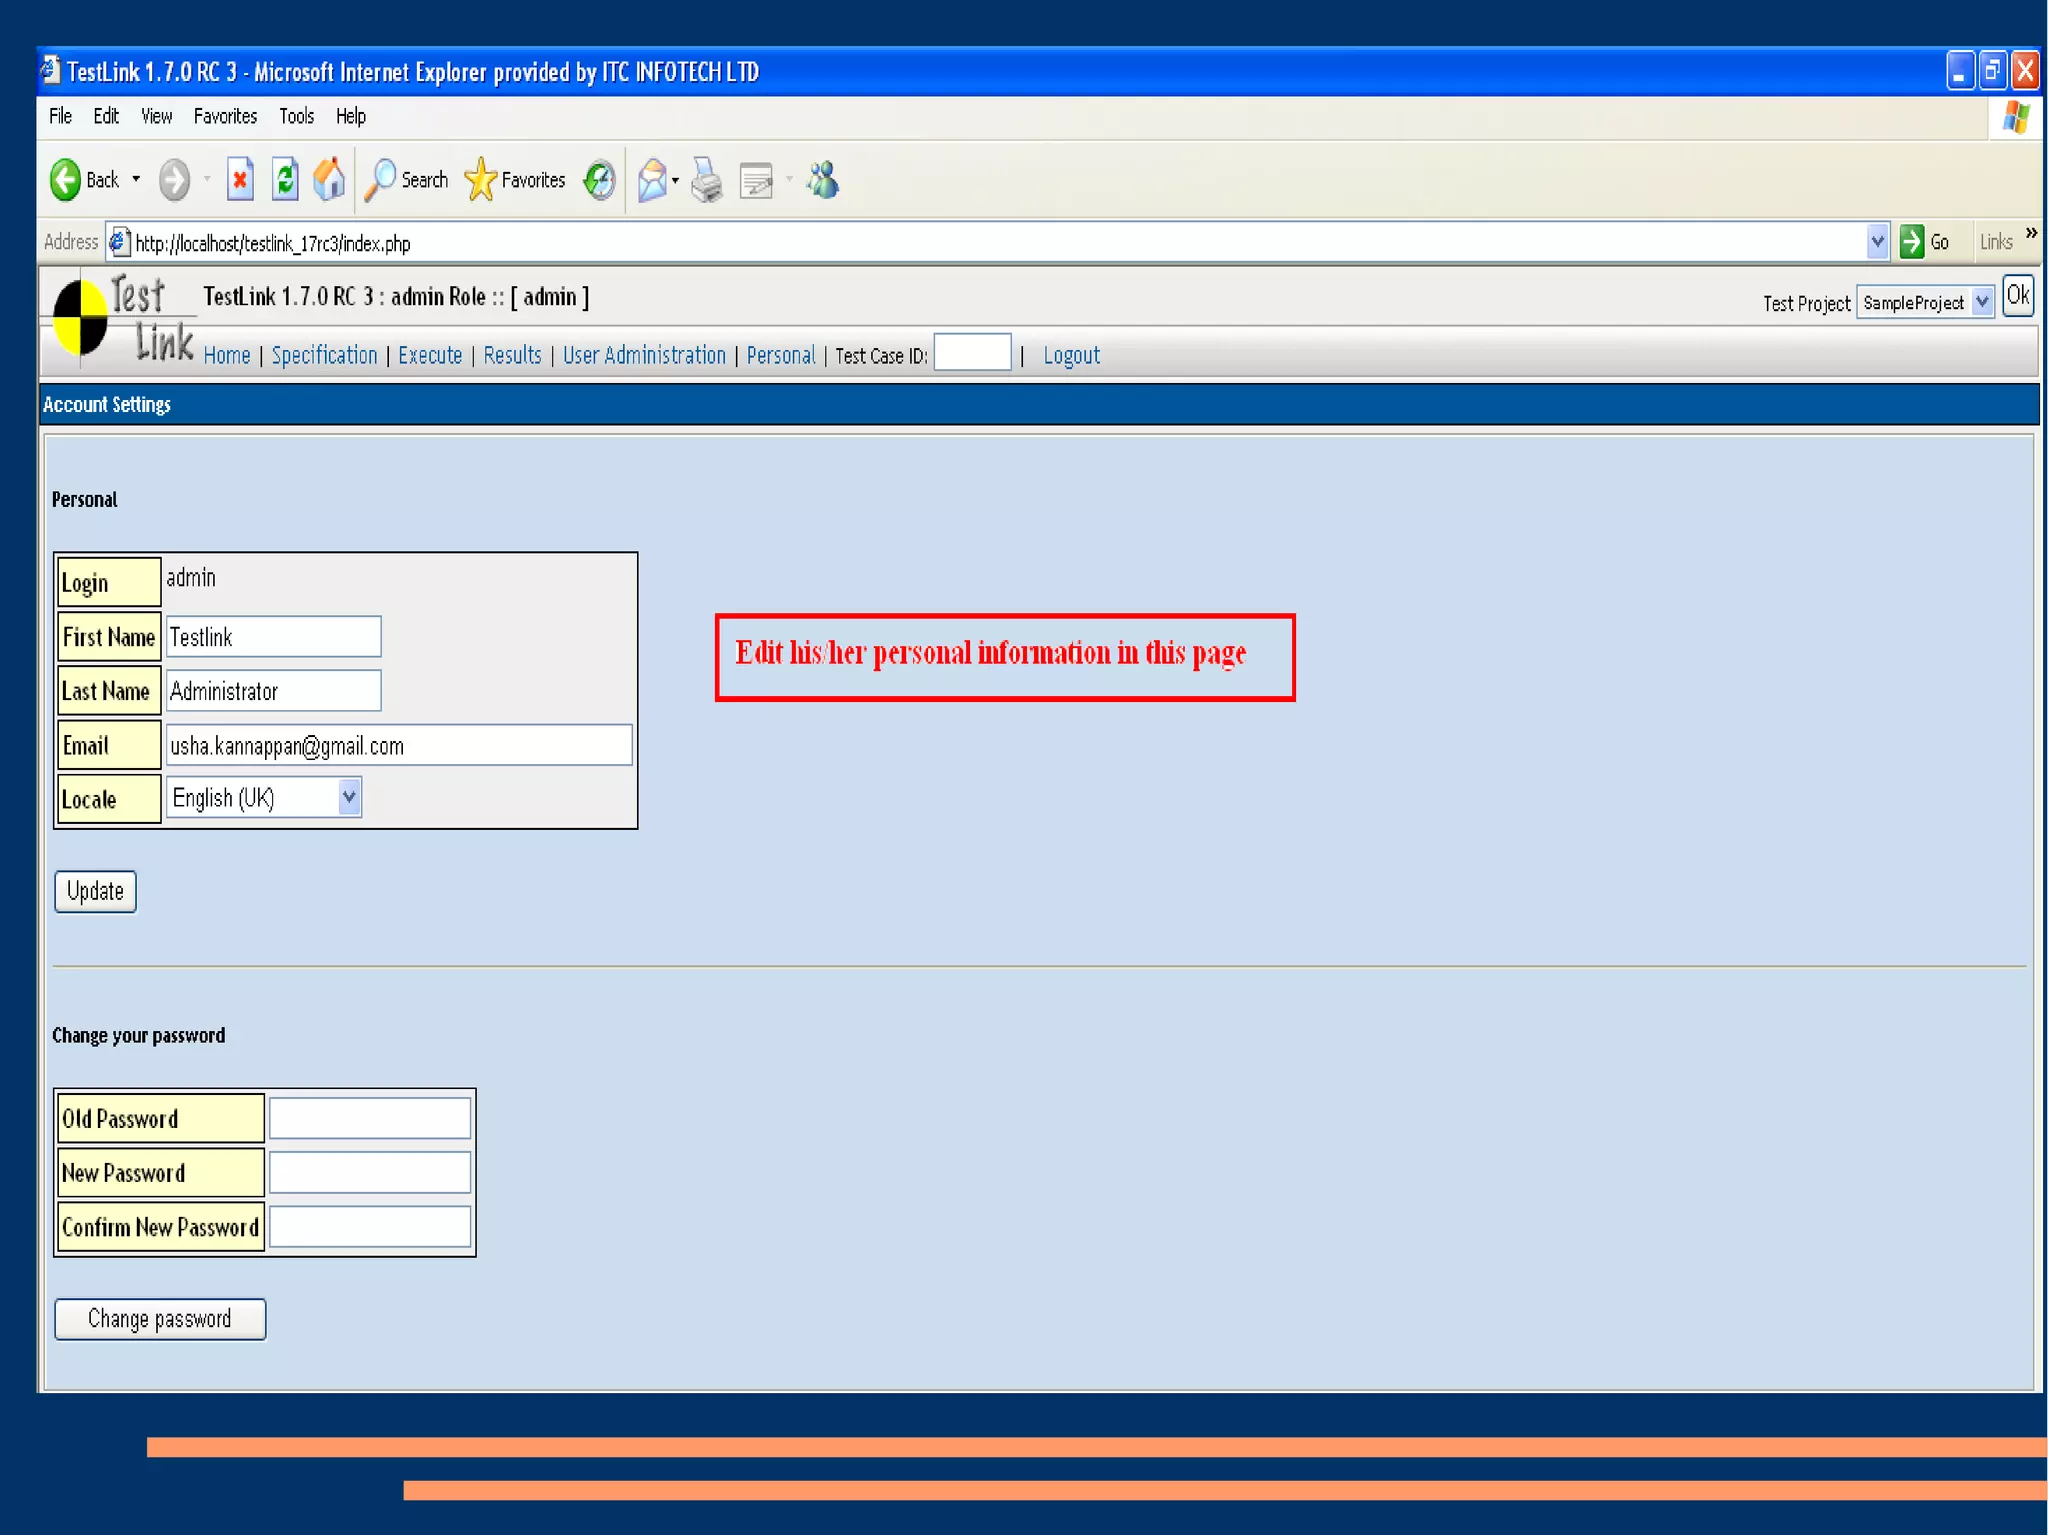Open the Tools menu
This screenshot has width=2048, height=1535.
pyautogui.click(x=296, y=116)
